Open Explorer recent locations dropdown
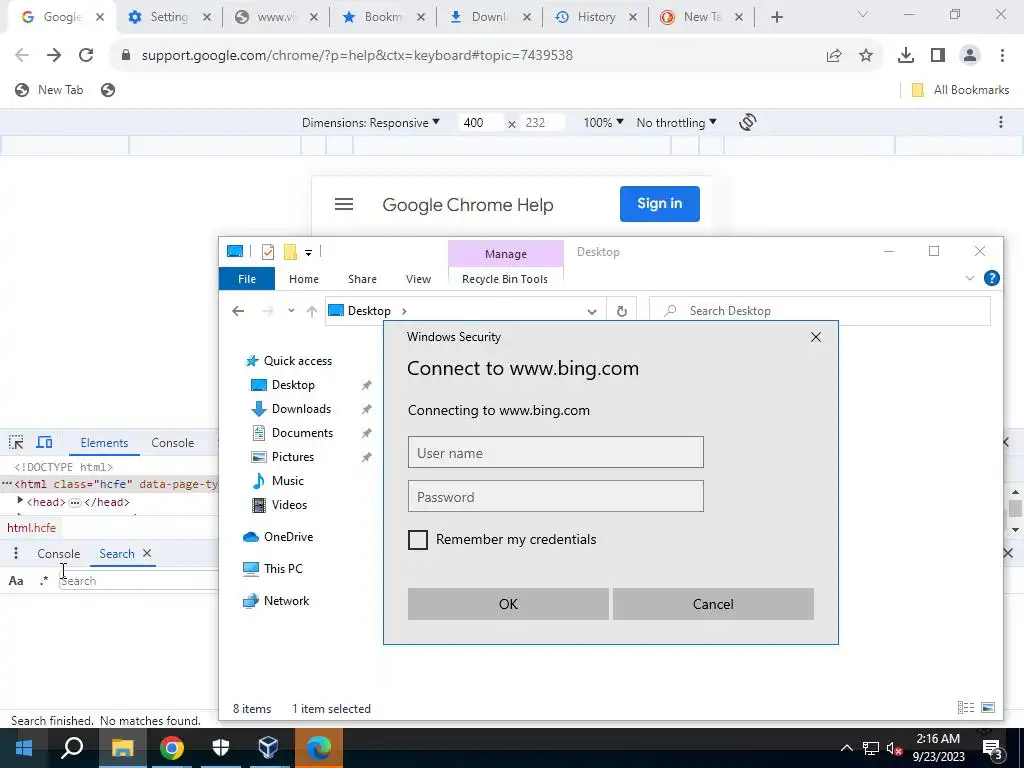 291,312
